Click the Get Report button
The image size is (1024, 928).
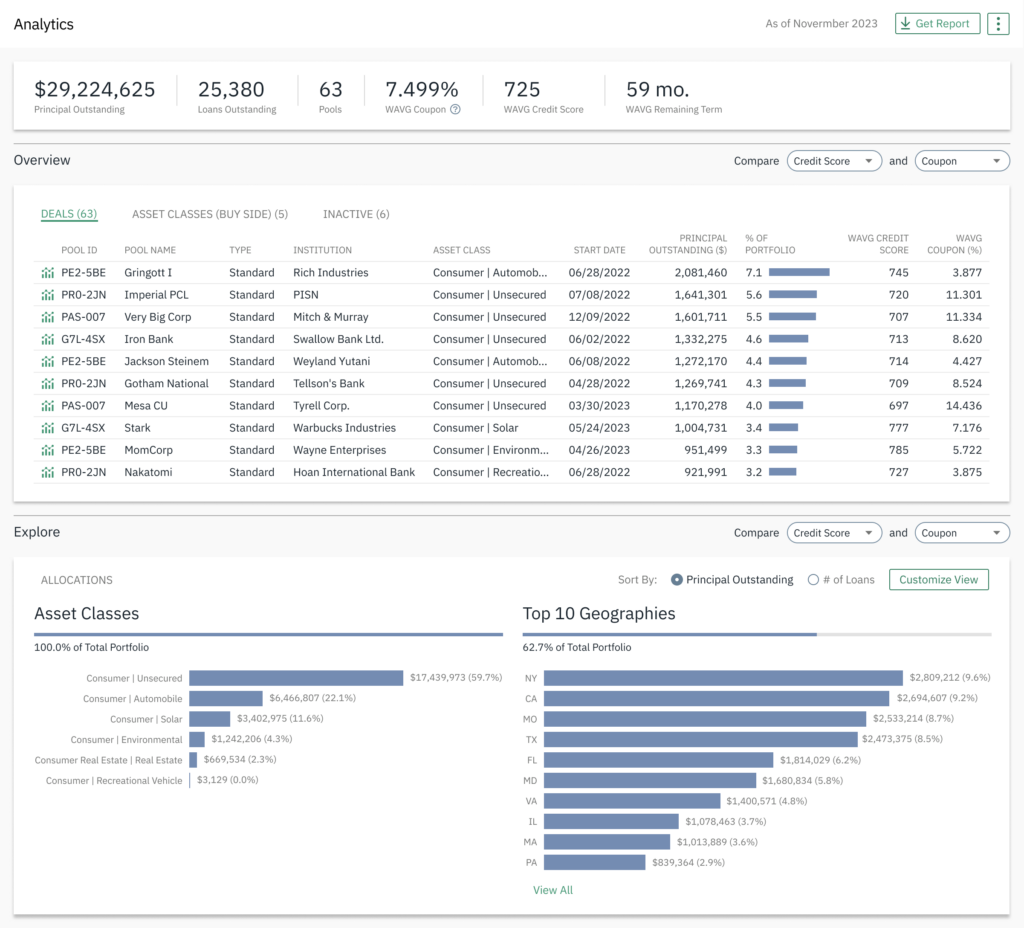click(x=937, y=24)
